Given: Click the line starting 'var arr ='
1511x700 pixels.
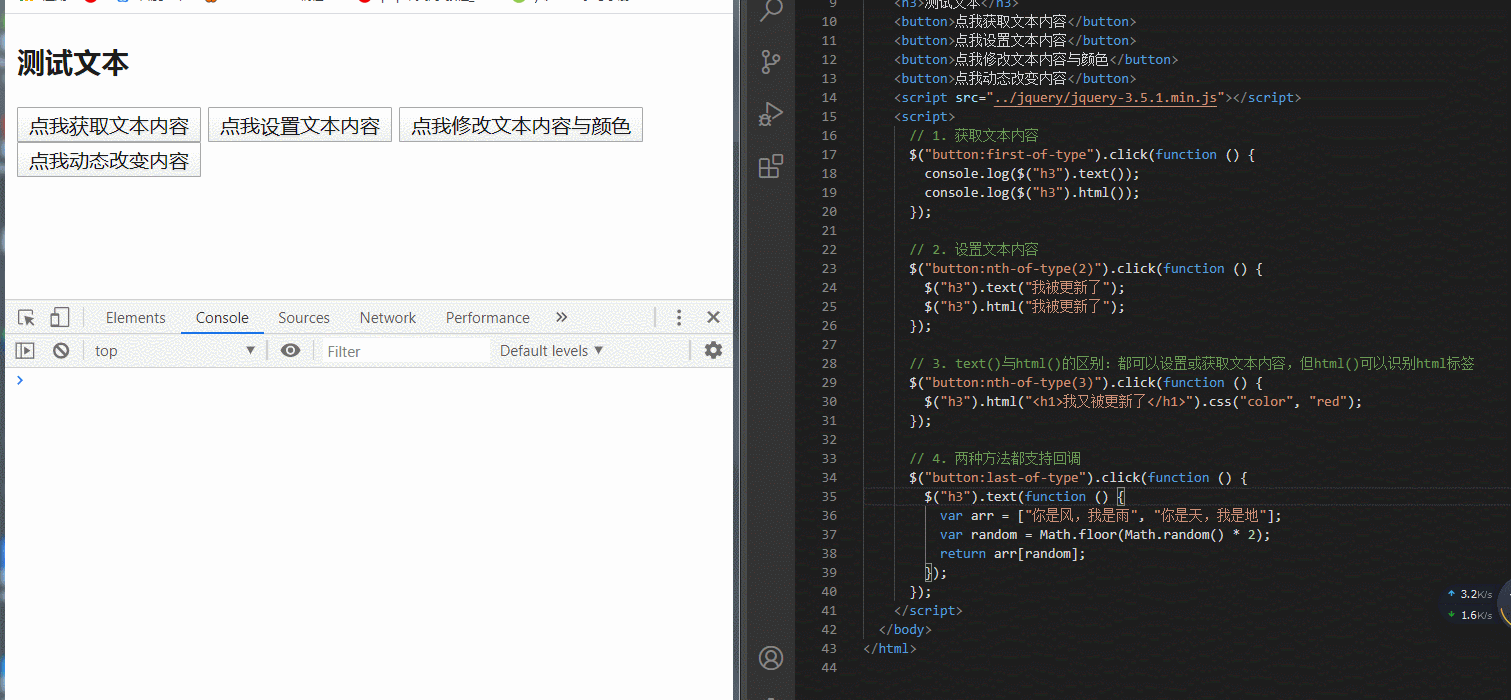Looking at the screenshot, I should (1110, 516).
